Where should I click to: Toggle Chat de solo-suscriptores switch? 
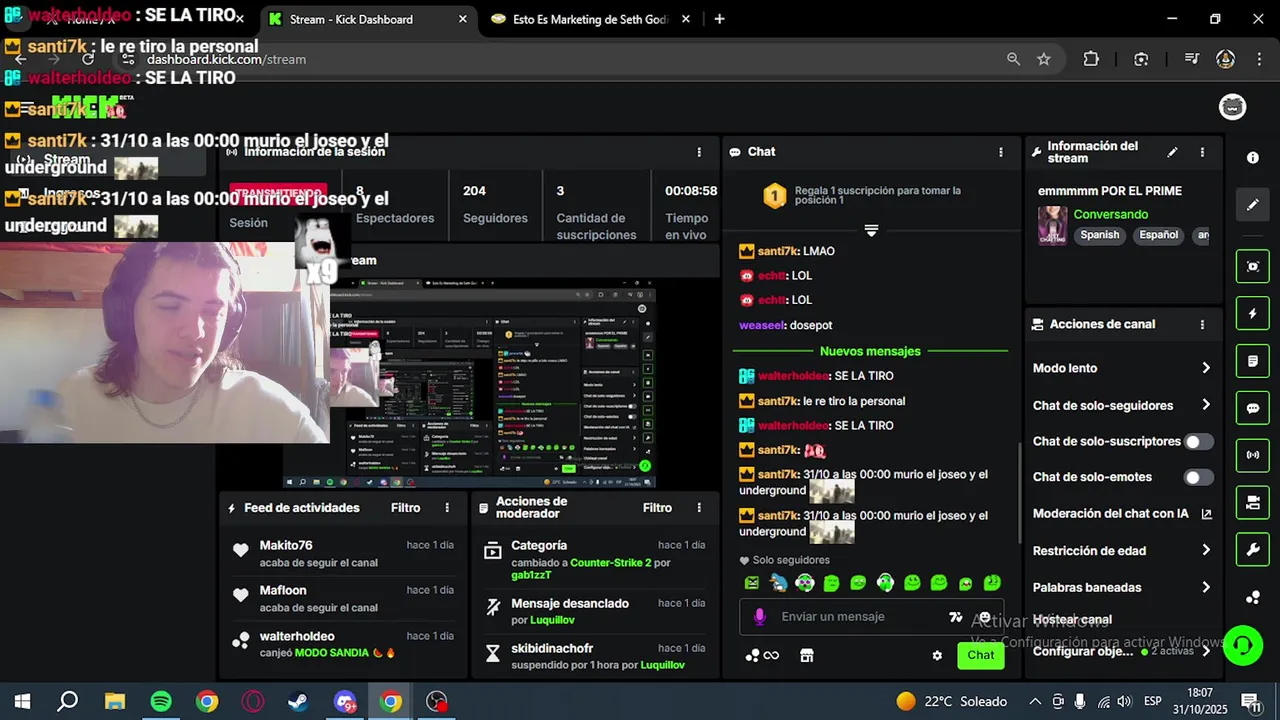tap(1198, 441)
